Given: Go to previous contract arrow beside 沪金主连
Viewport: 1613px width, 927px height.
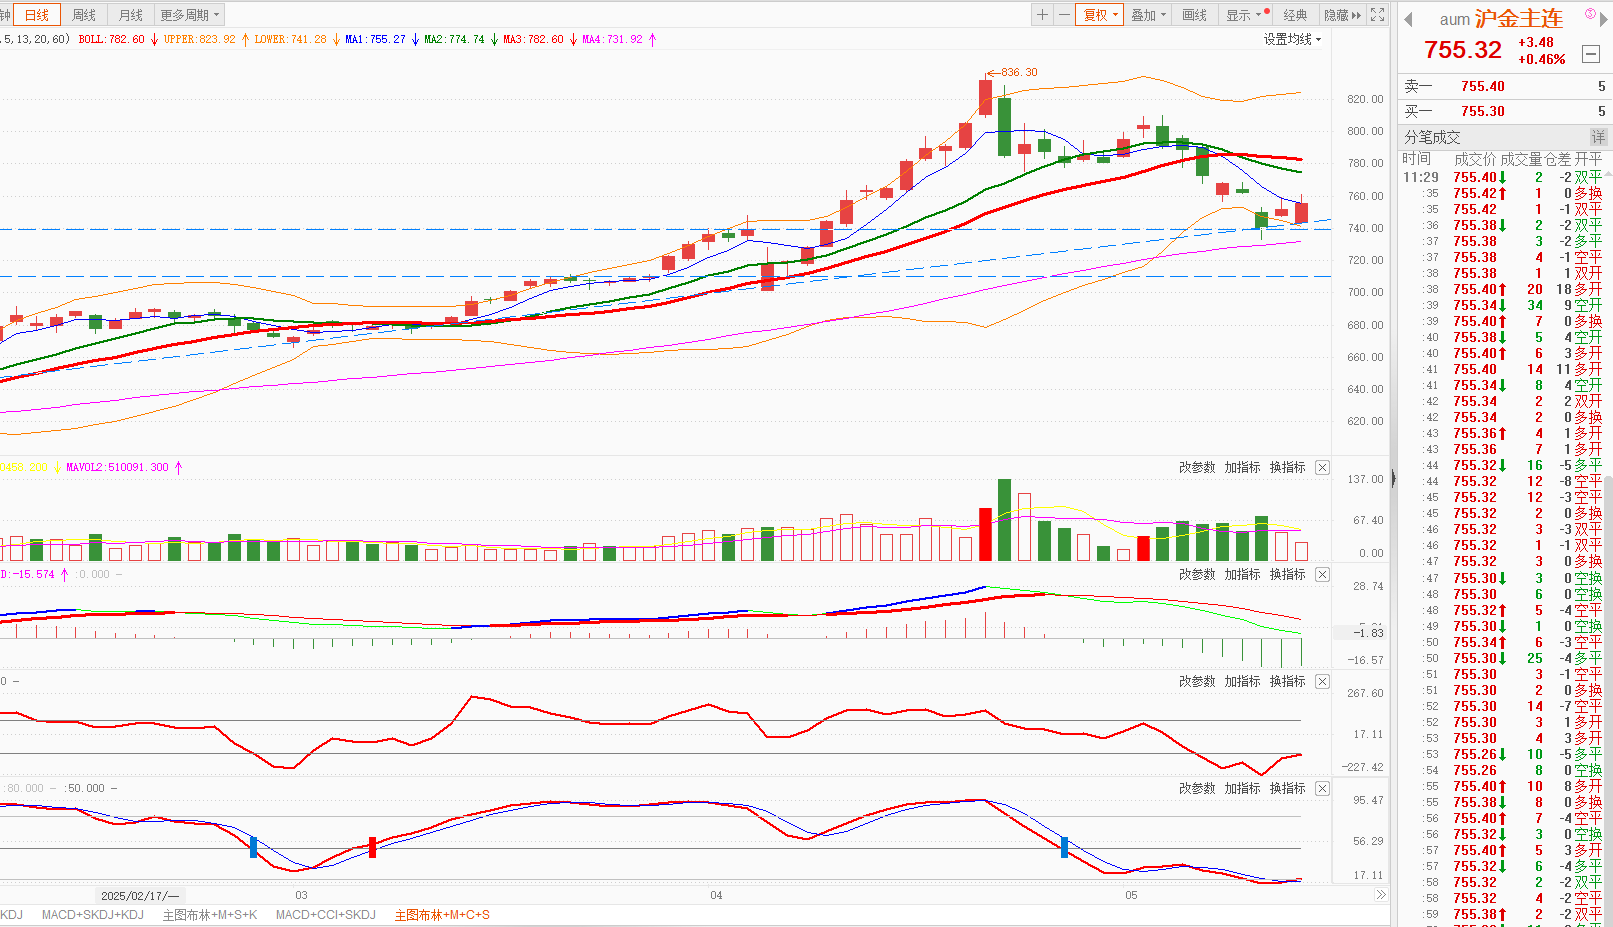Looking at the screenshot, I should coord(1408,20).
